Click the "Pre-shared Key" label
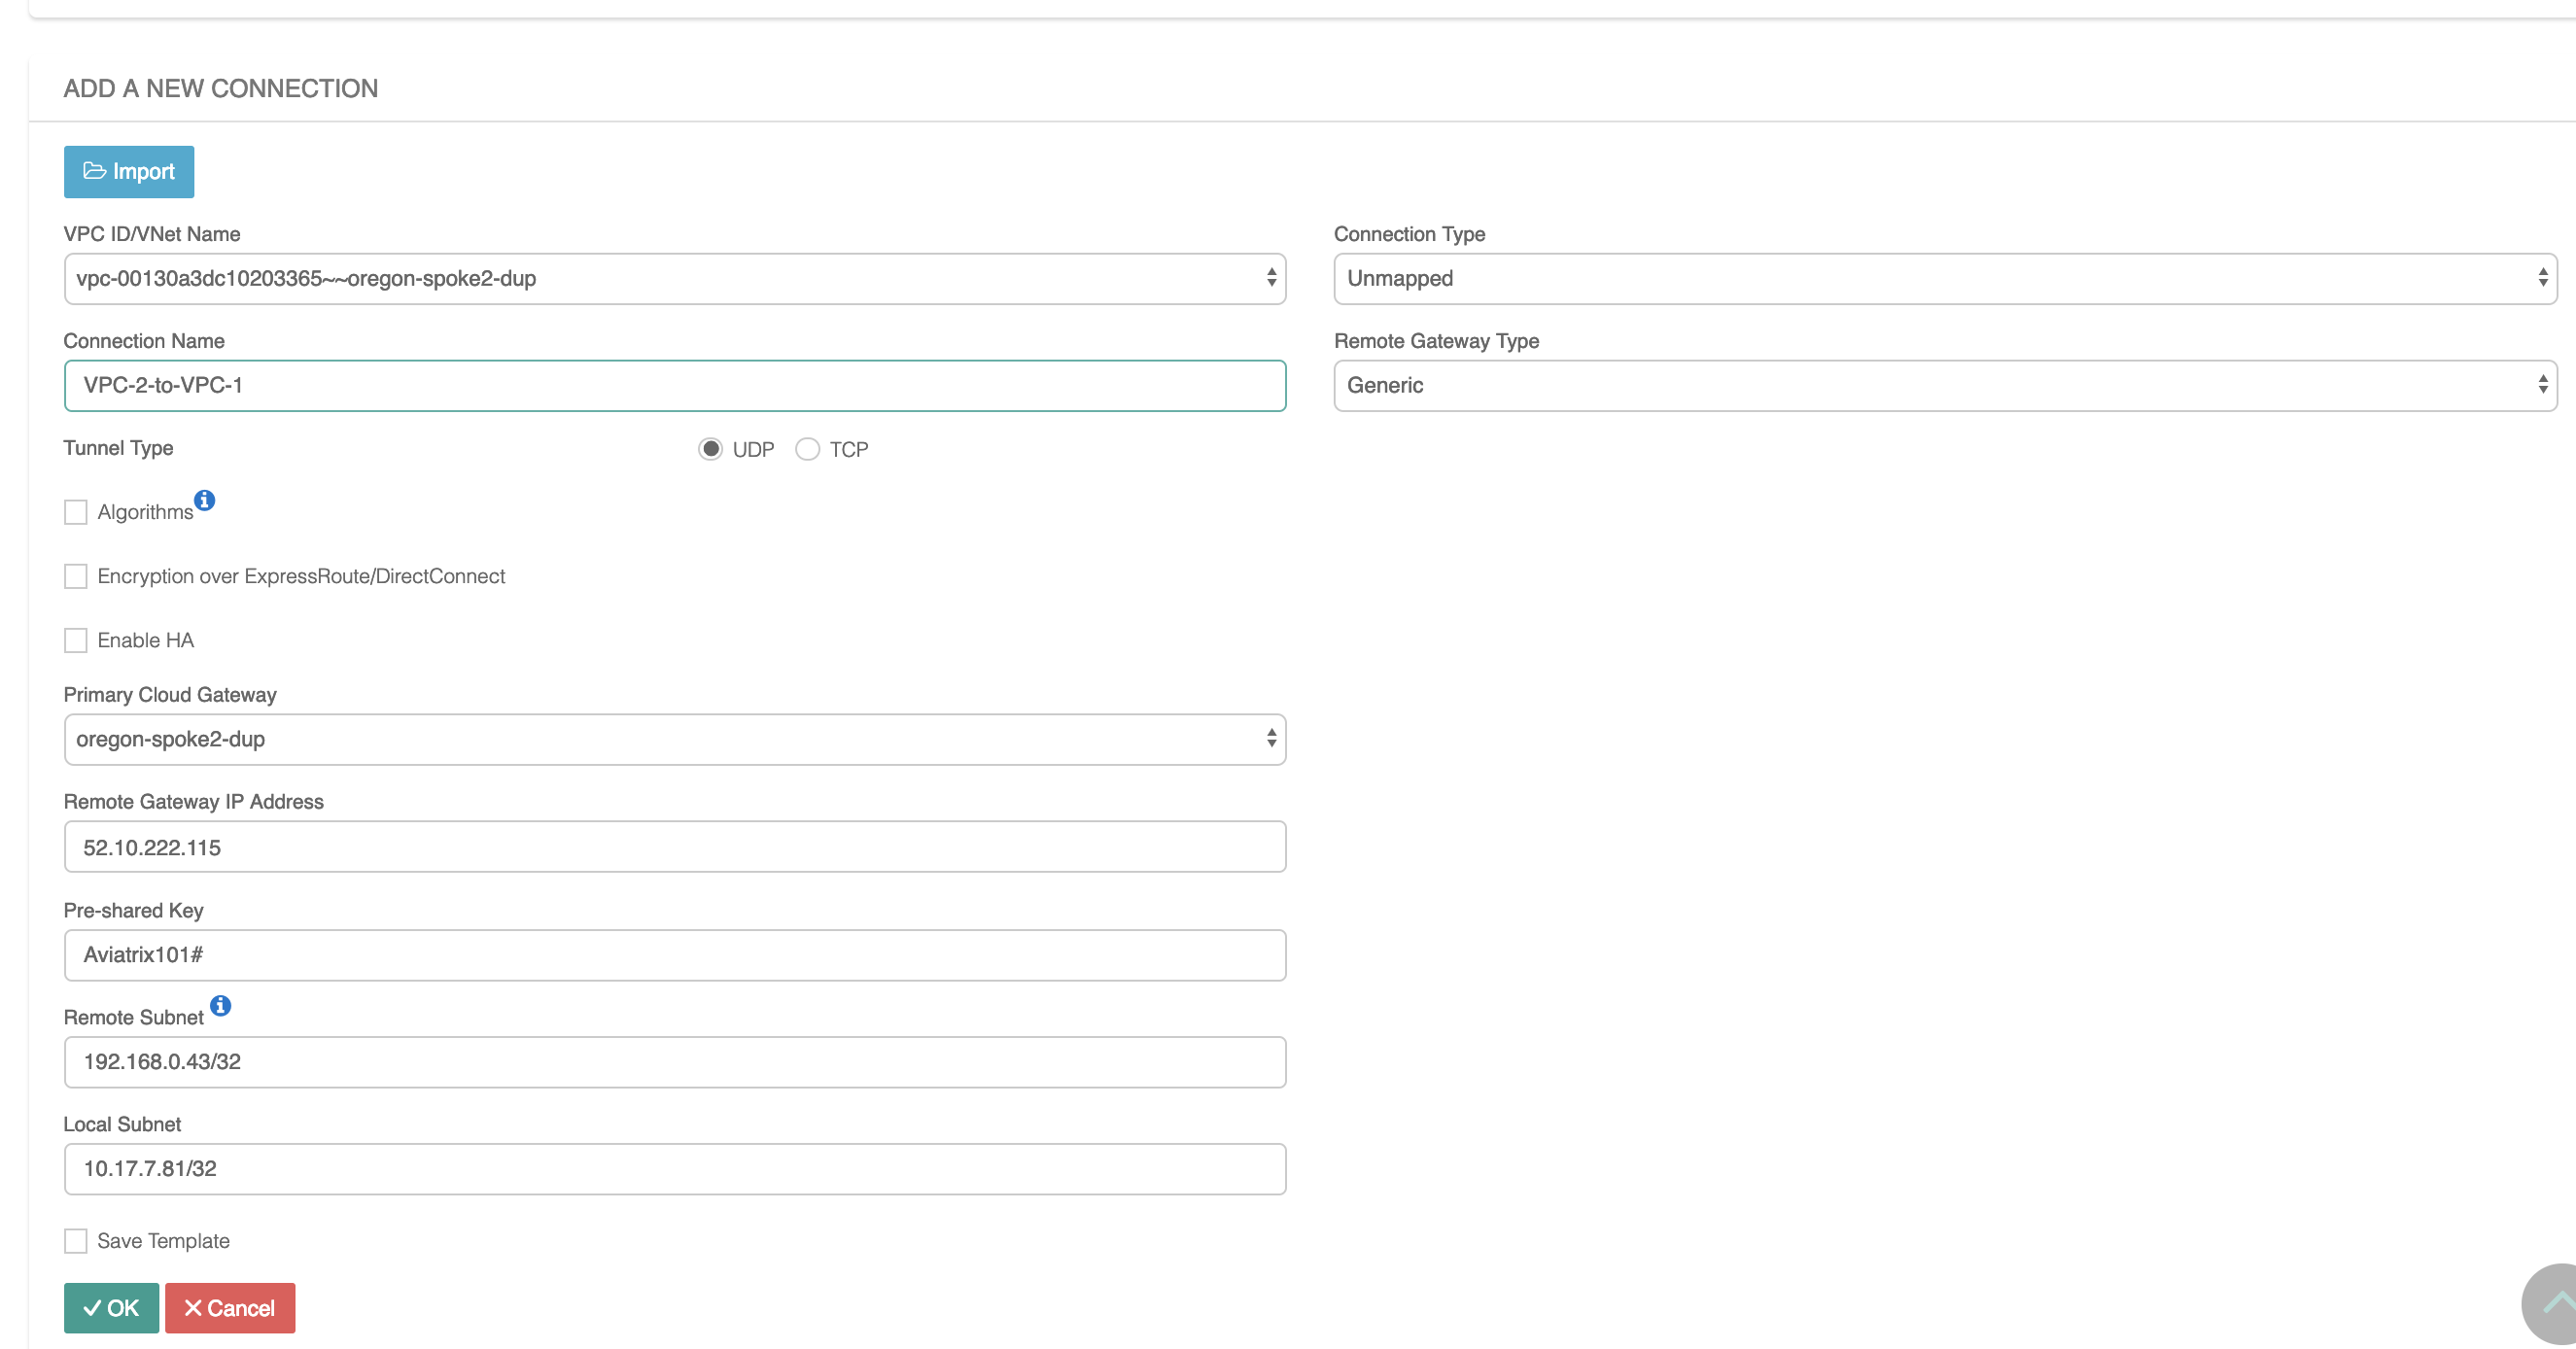This screenshot has width=2576, height=1349. (x=133, y=910)
